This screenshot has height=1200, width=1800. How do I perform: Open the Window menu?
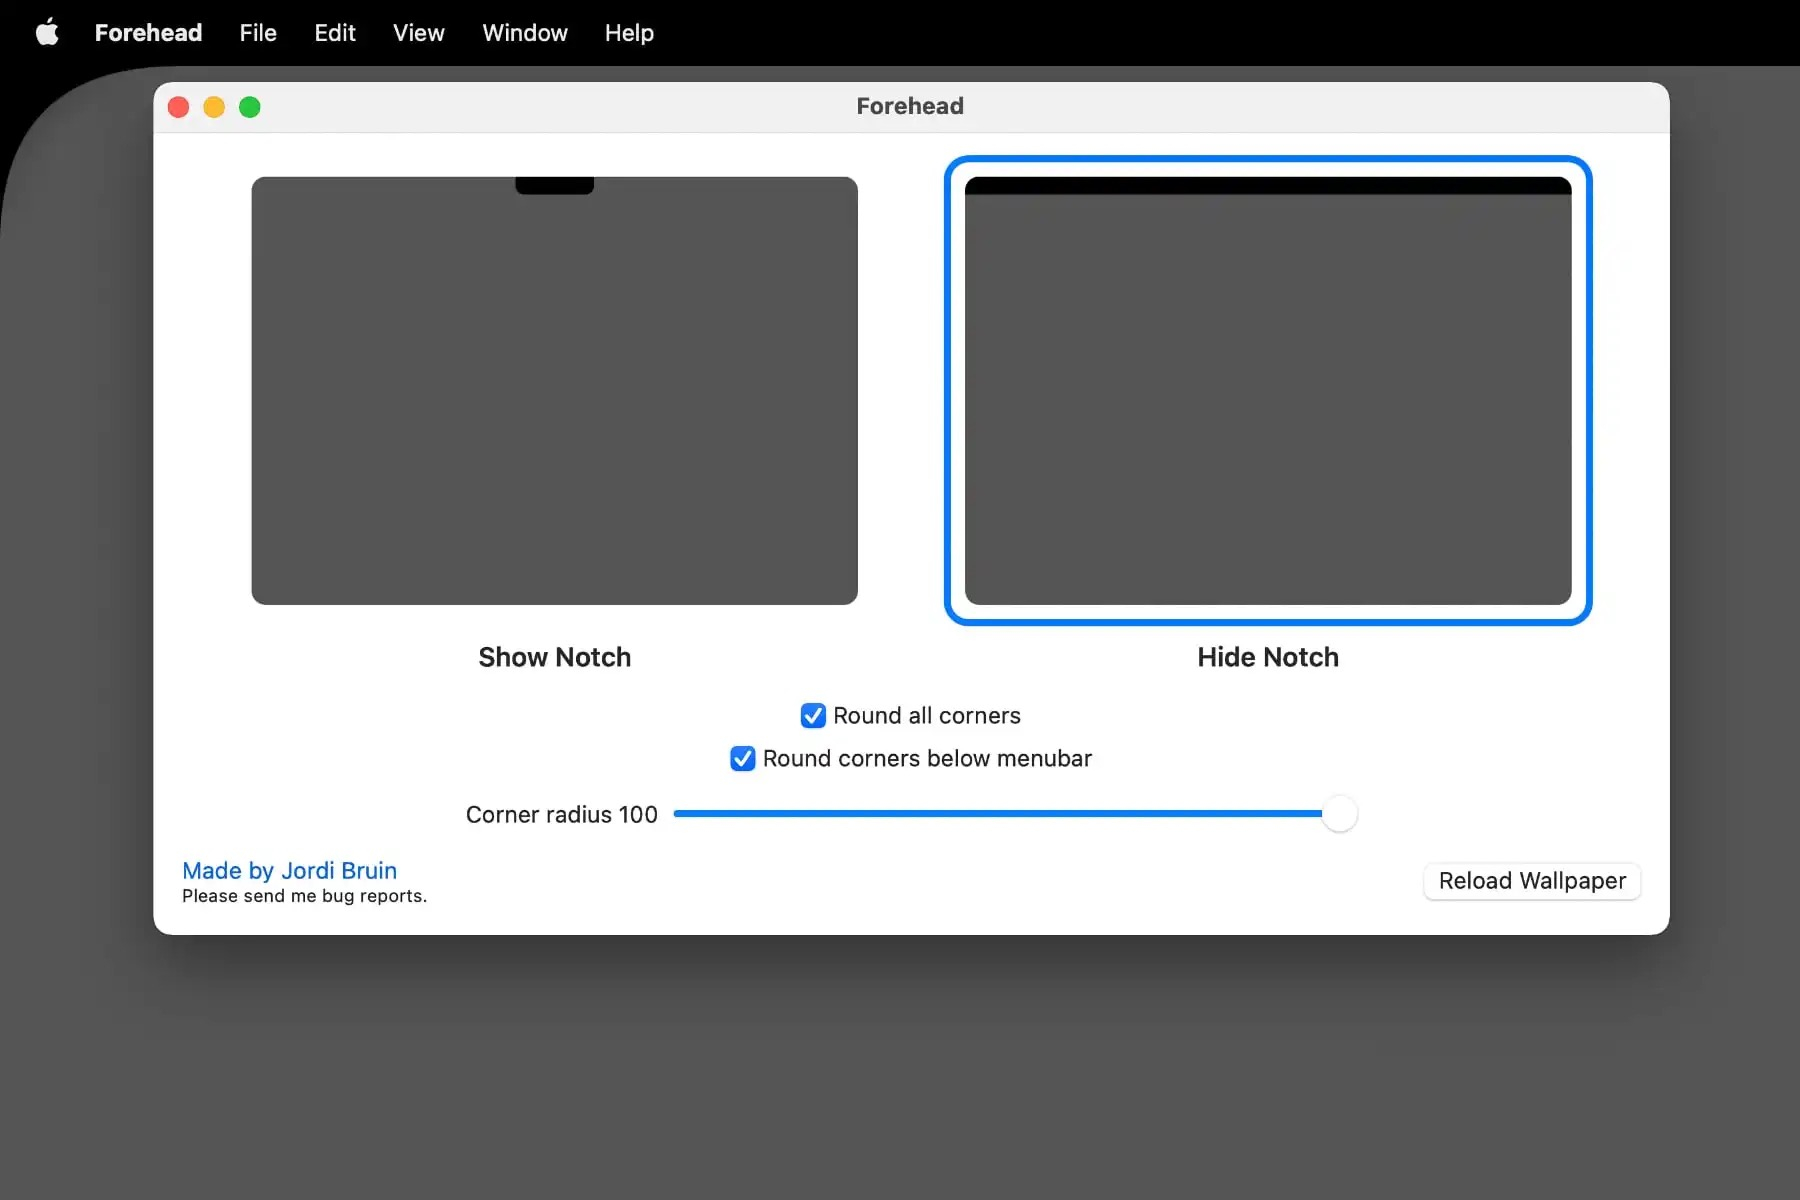pyautogui.click(x=525, y=33)
